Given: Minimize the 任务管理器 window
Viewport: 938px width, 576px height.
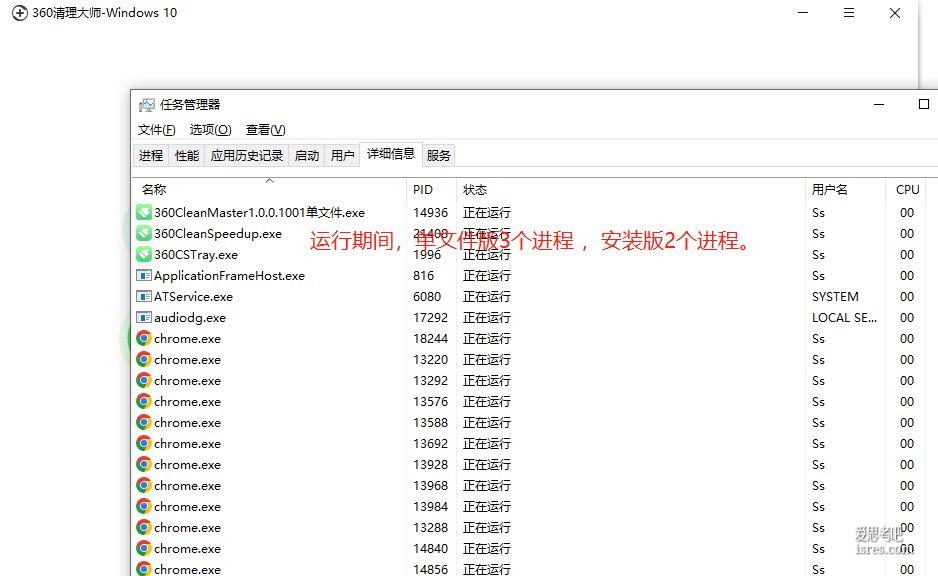Looking at the screenshot, I should pyautogui.click(x=879, y=105).
